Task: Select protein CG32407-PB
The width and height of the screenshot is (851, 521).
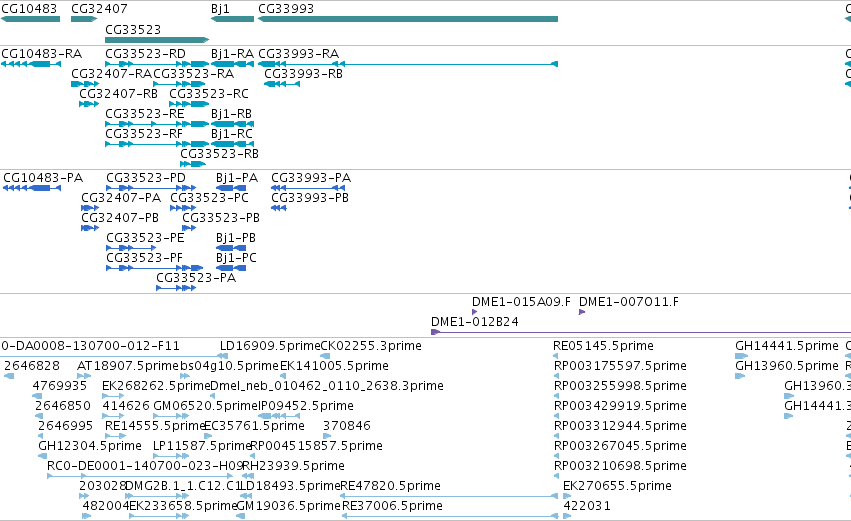Action: pyautogui.click(x=120, y=218)
